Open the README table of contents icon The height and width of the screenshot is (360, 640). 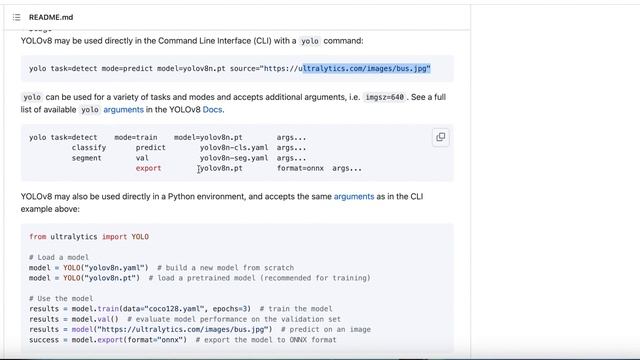[16, 17]
